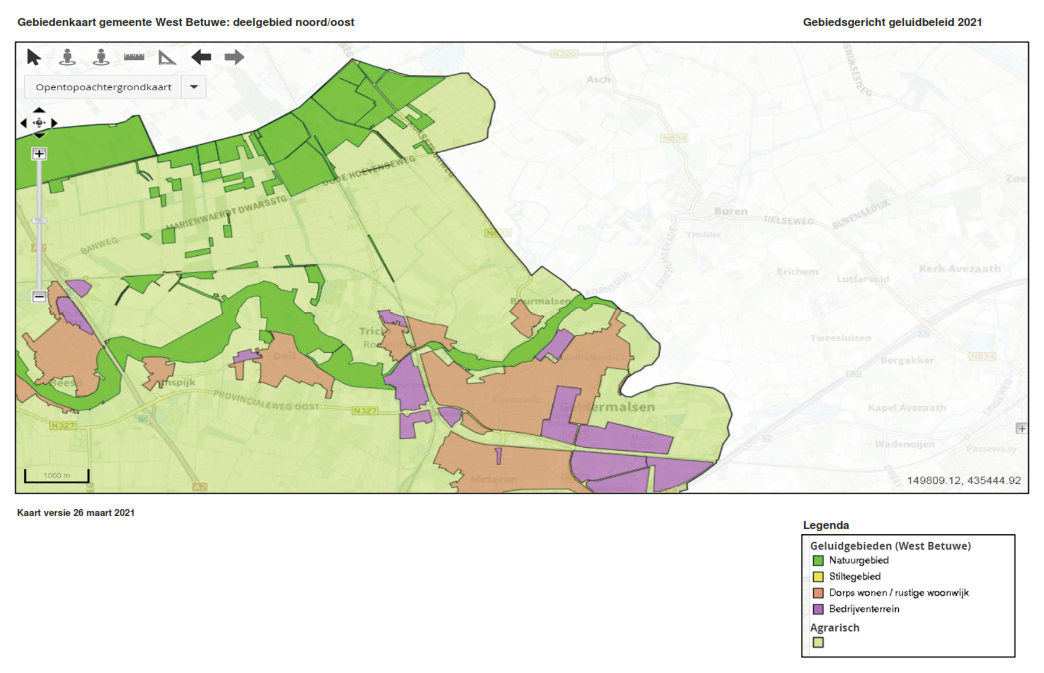Open the background map dropdown arrow

pos(193,87)
